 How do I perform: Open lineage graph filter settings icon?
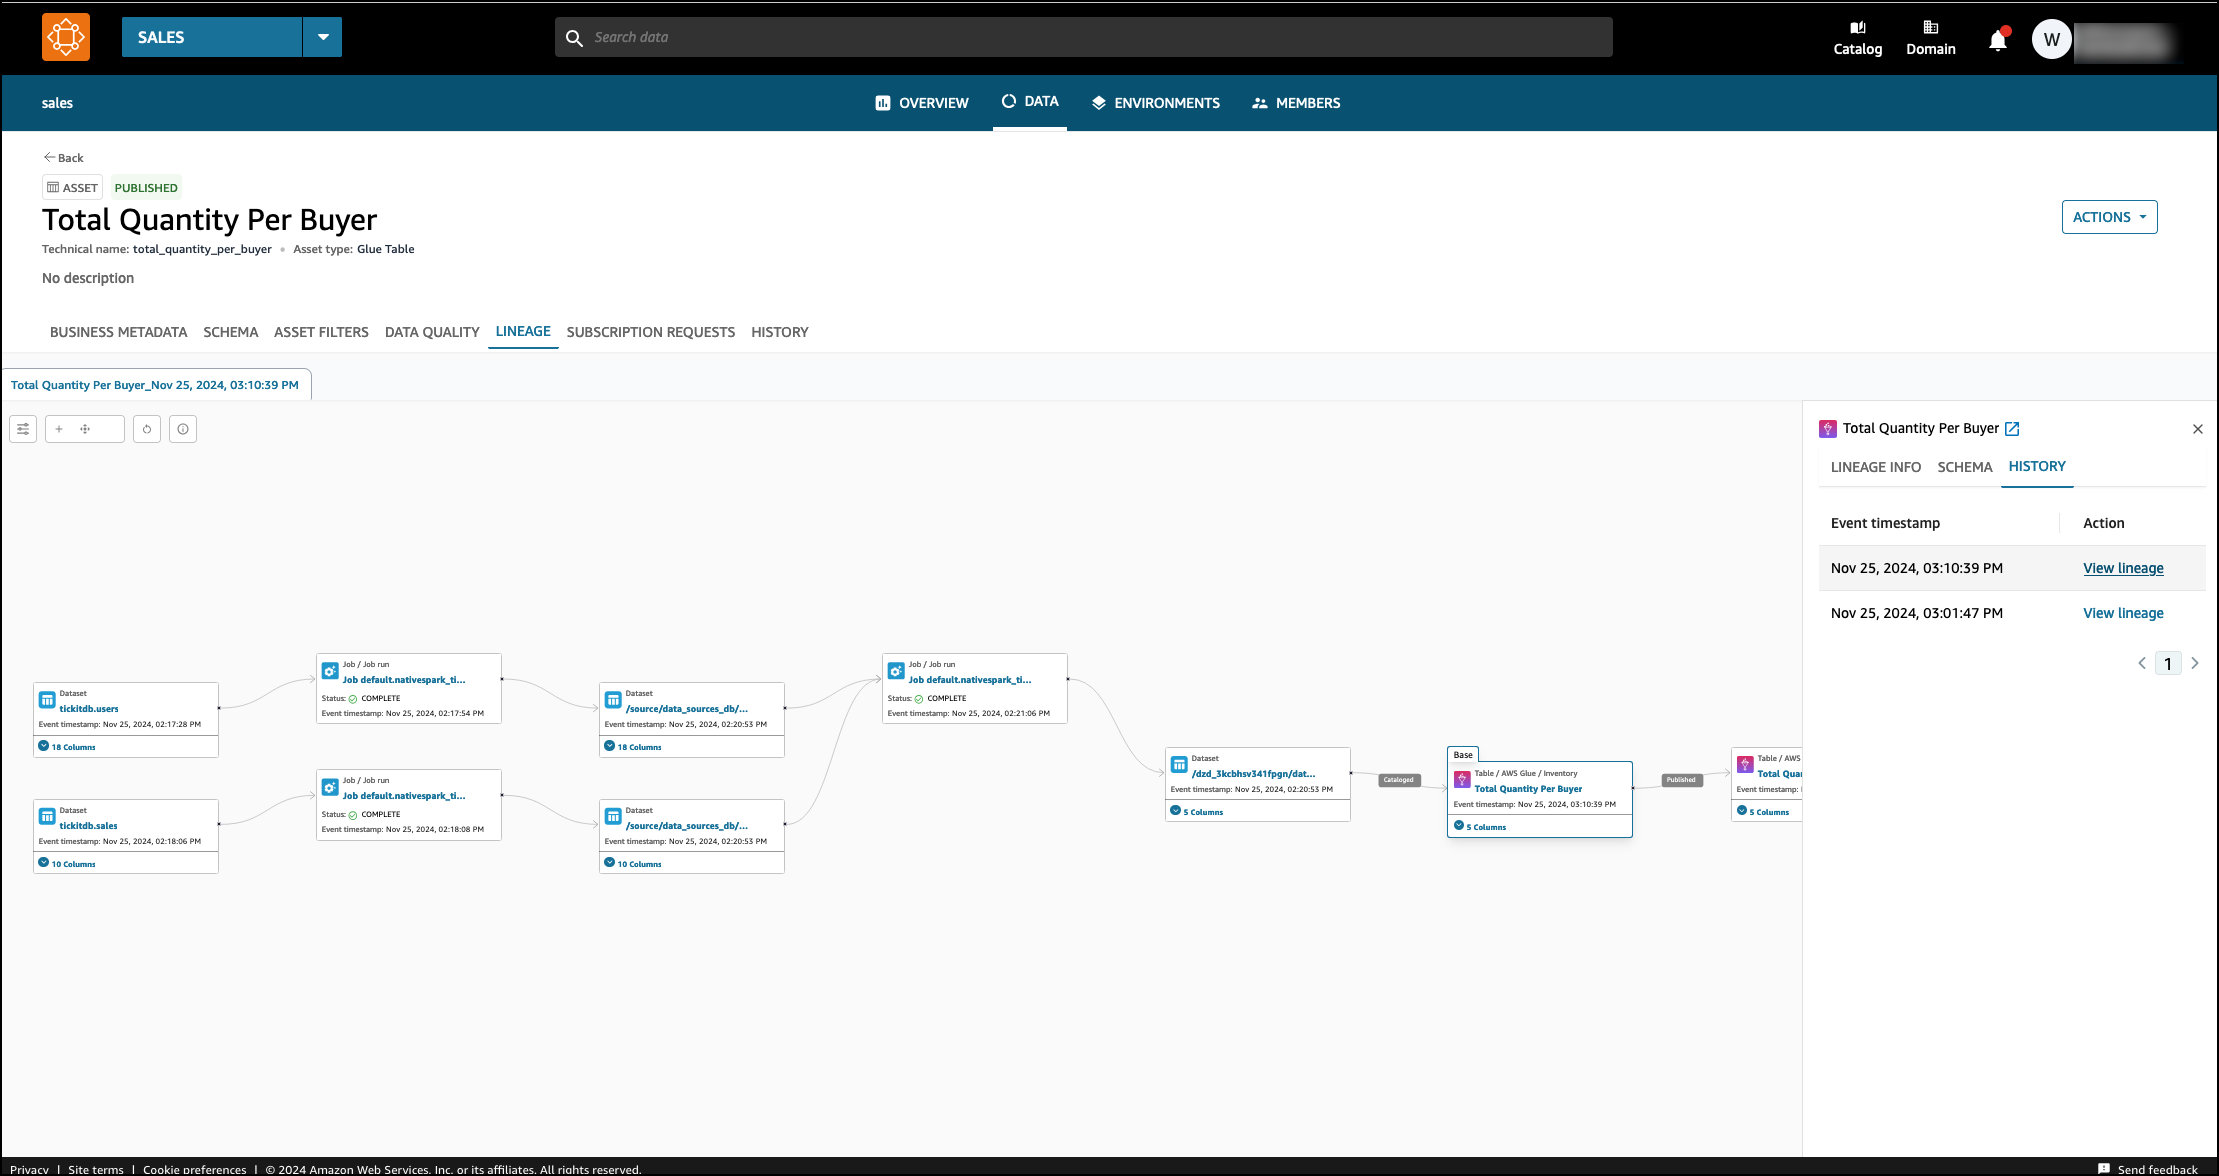[23, 429]
